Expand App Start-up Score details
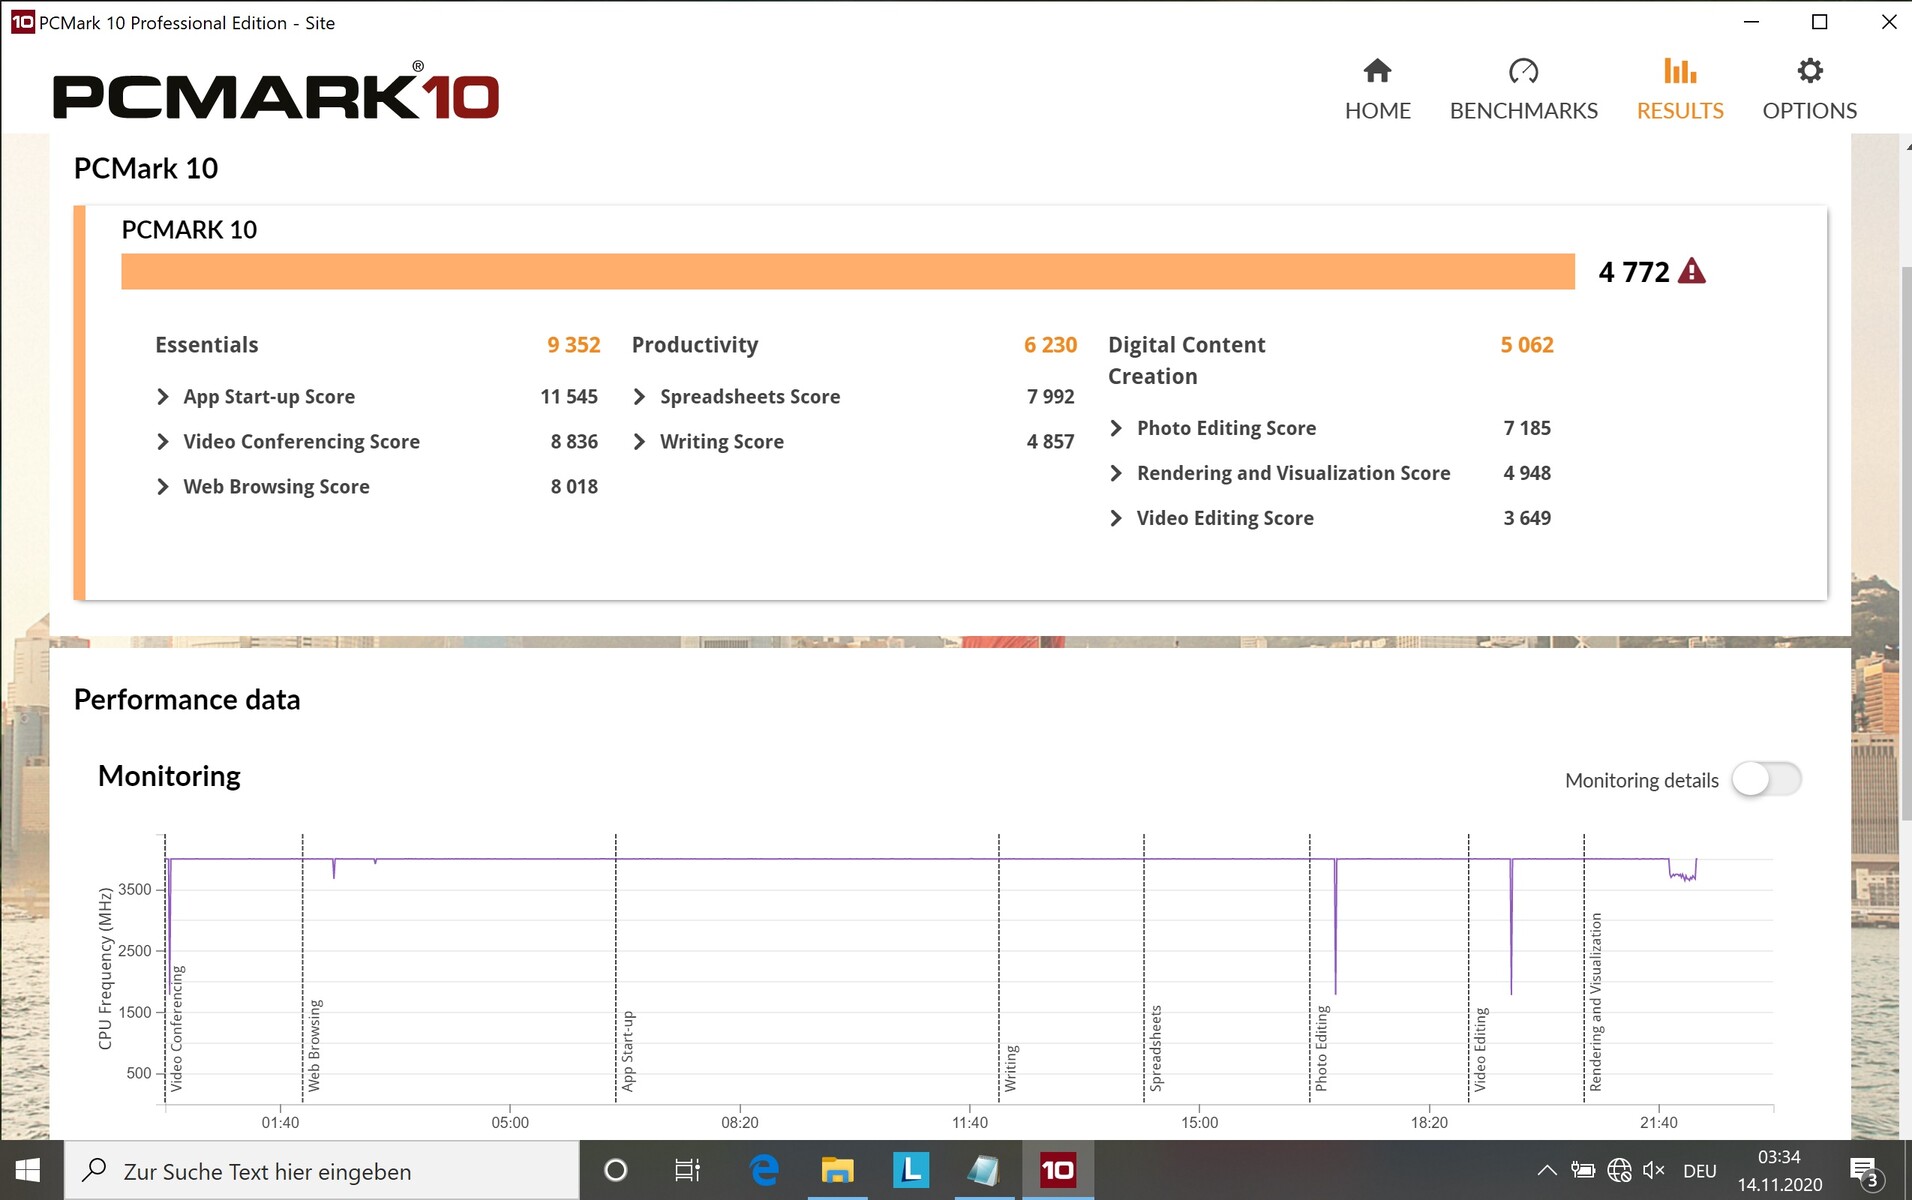Viewport: 1912px width, 1200px height. coord(163,397)
